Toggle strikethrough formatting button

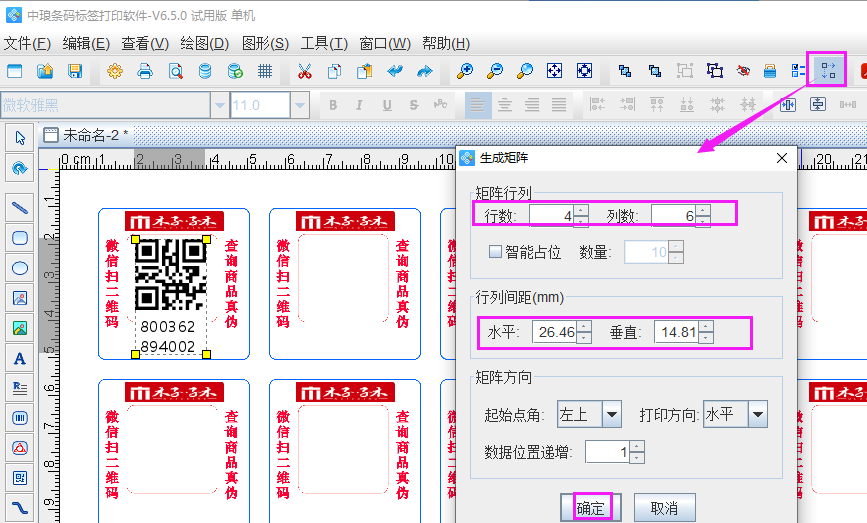coord(414,104)
